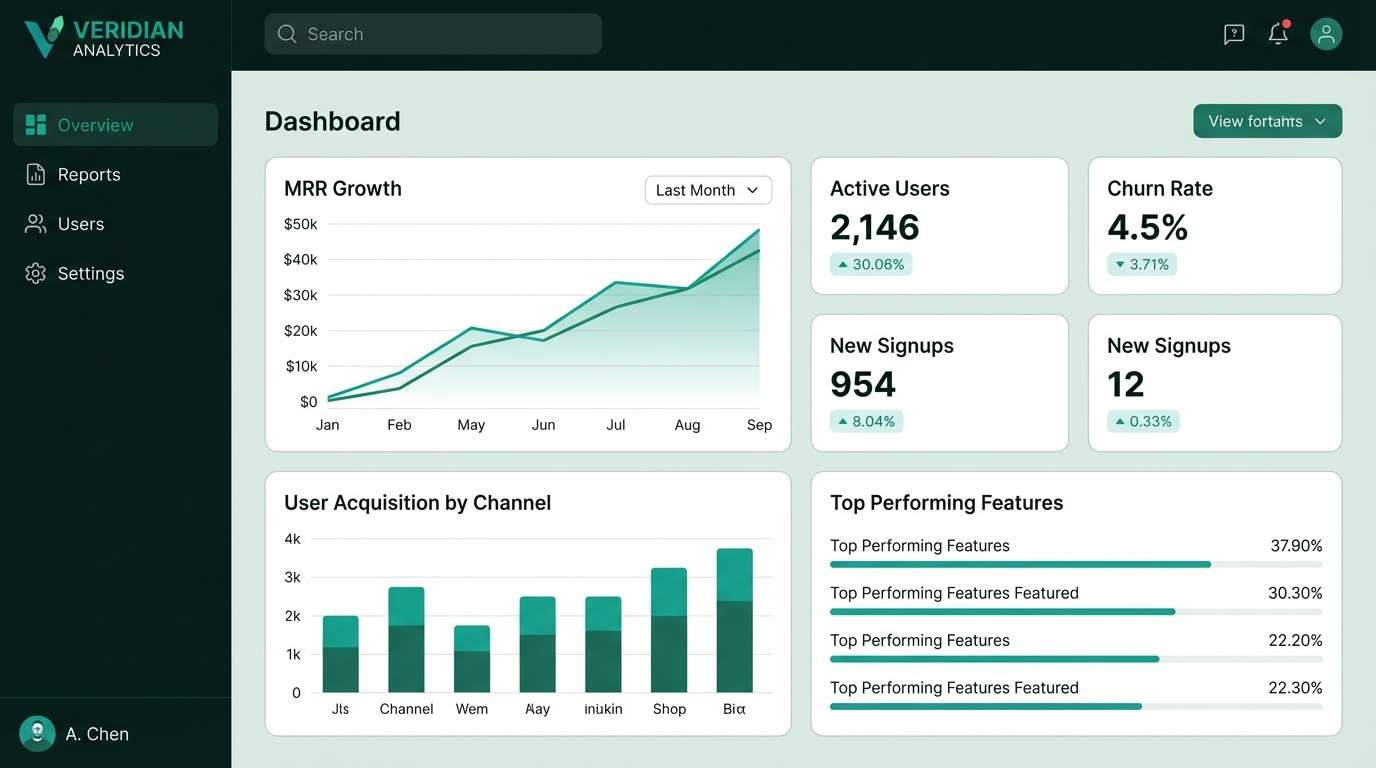Switch to the Reports section

tap(89, 174)
